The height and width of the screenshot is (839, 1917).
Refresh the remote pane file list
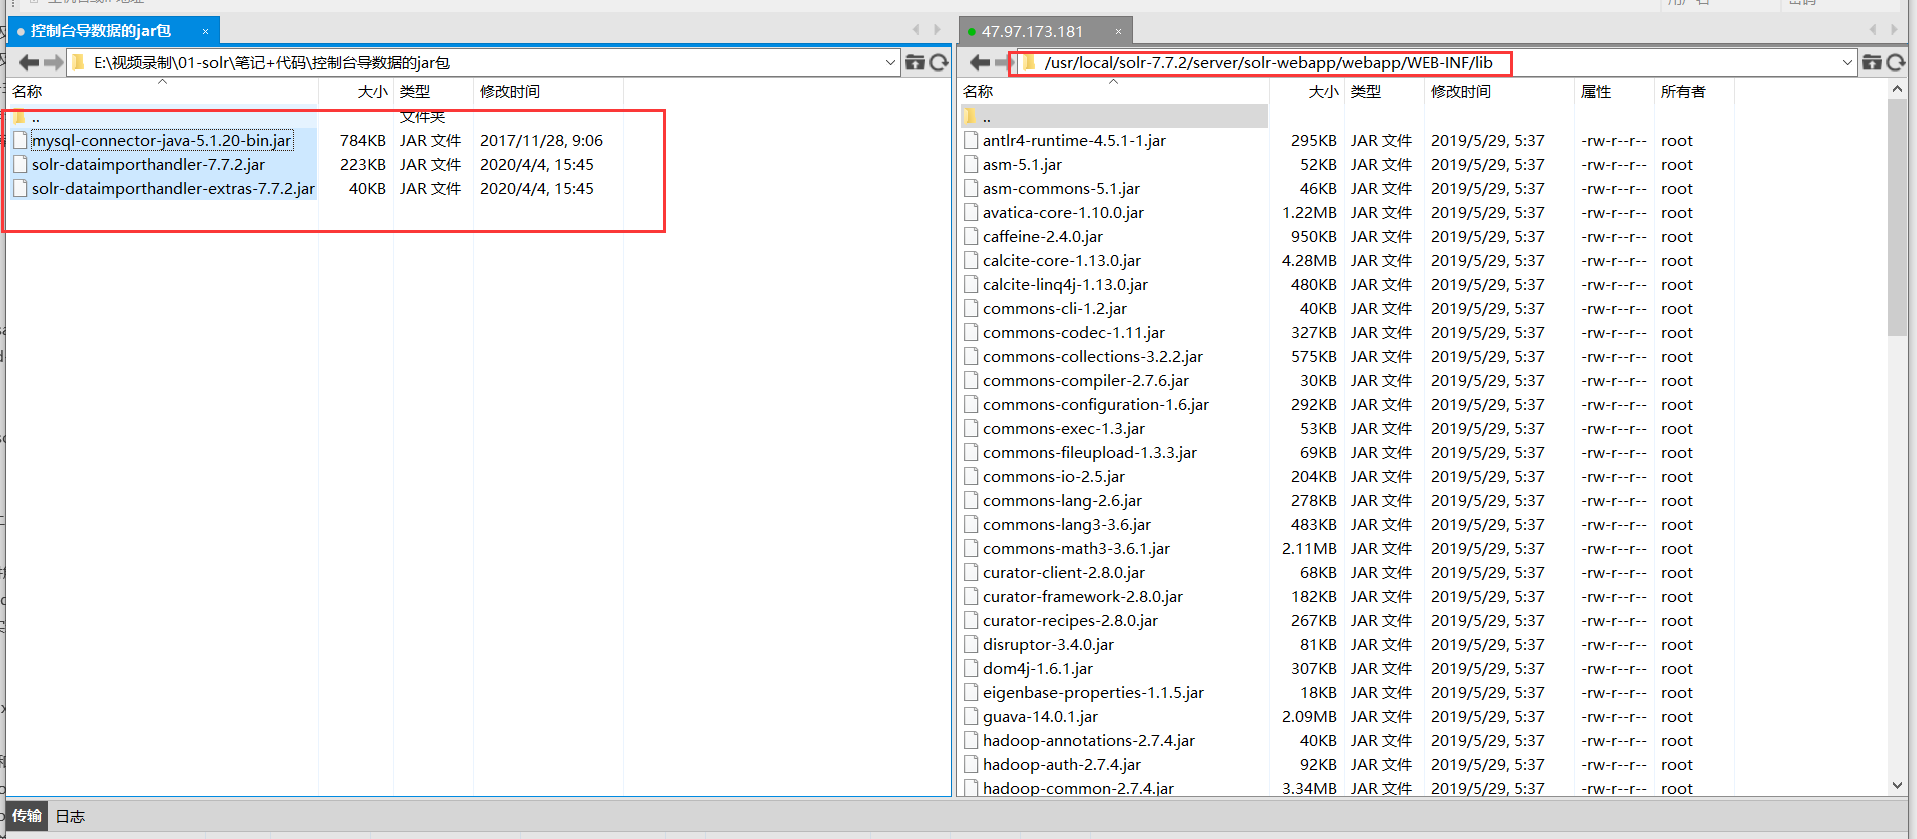1896,62
